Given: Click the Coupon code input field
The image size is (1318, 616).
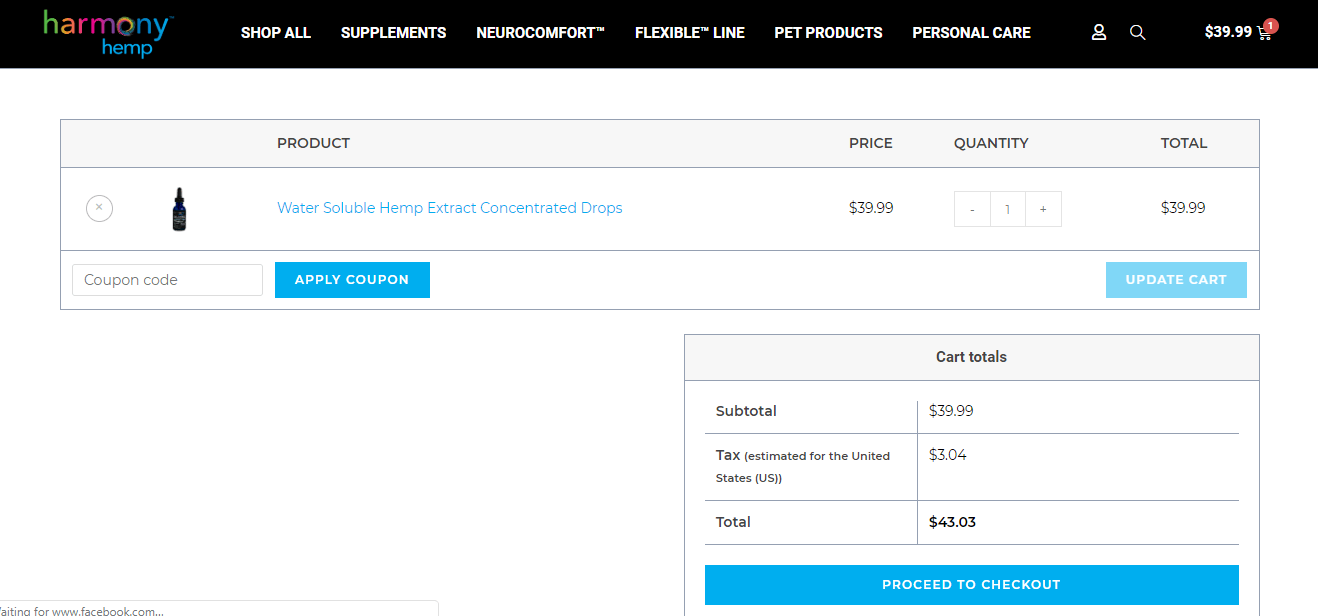Looking at the screenshot, I should point(167,280).
